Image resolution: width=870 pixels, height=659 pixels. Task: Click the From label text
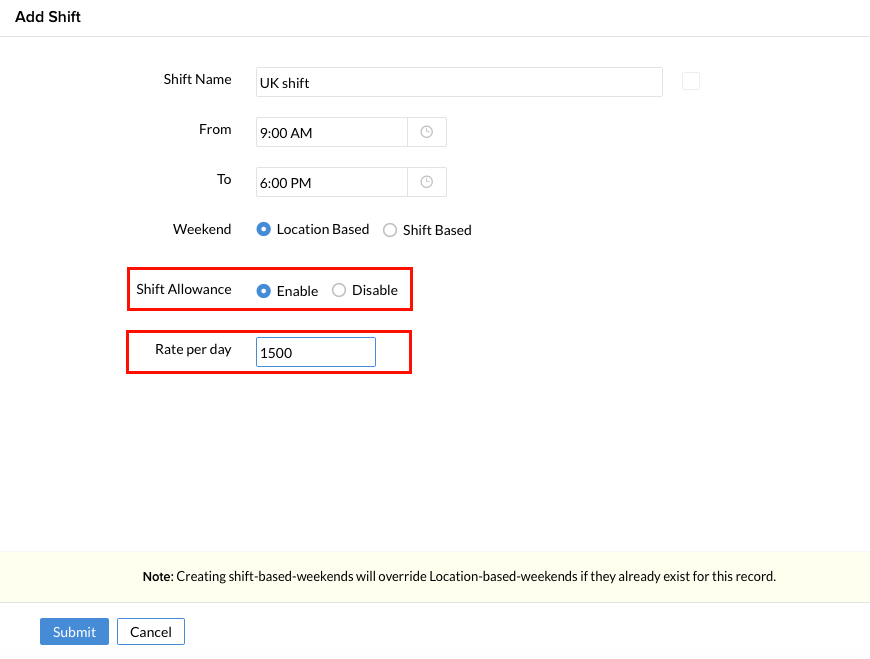pyautogui.click(x=215, y=129)
